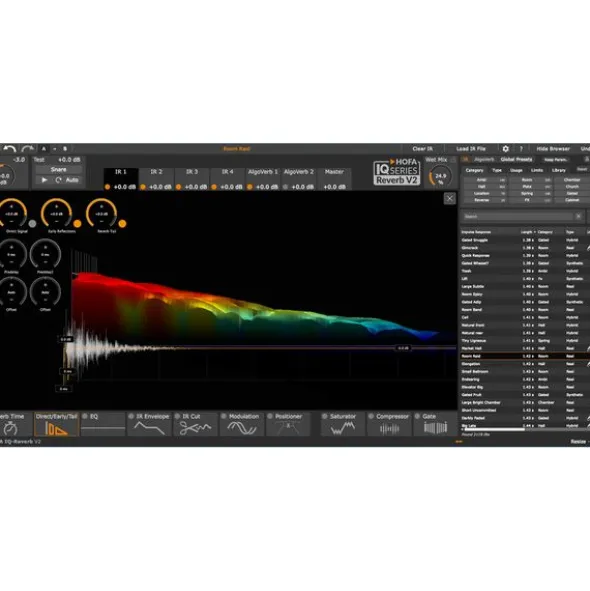The width and height of the screenshot is (590, 591).
Task: Select the highlighted Room Raid list row
Action: click(x=524, y=356)
